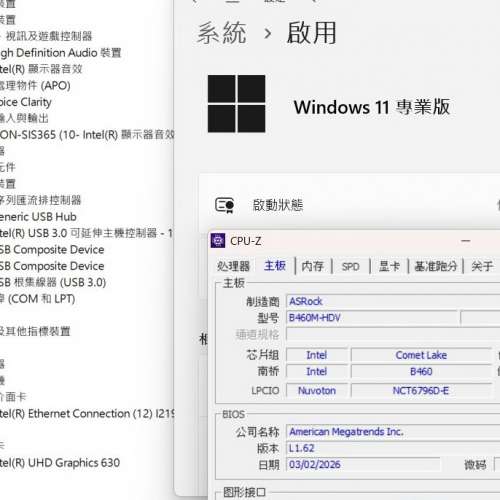Select the 輸入與輸出 audio category
Image resolution: width=500 pixels, height=500 pixels.
tap(24, 118)
